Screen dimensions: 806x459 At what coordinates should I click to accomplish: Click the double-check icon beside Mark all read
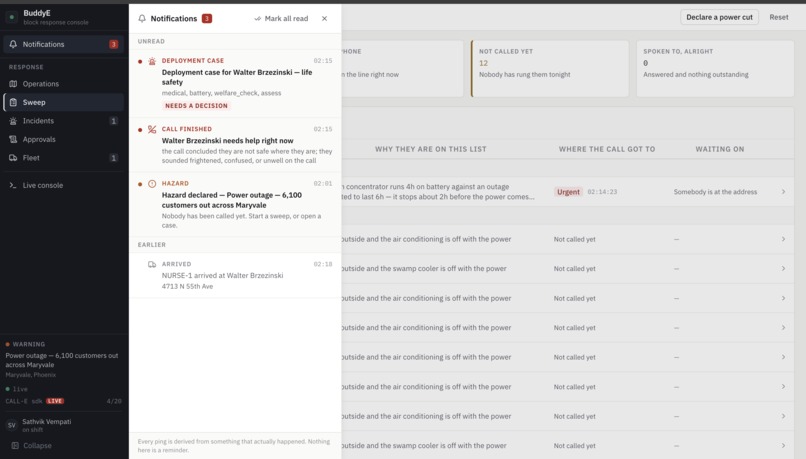point(258,19)
